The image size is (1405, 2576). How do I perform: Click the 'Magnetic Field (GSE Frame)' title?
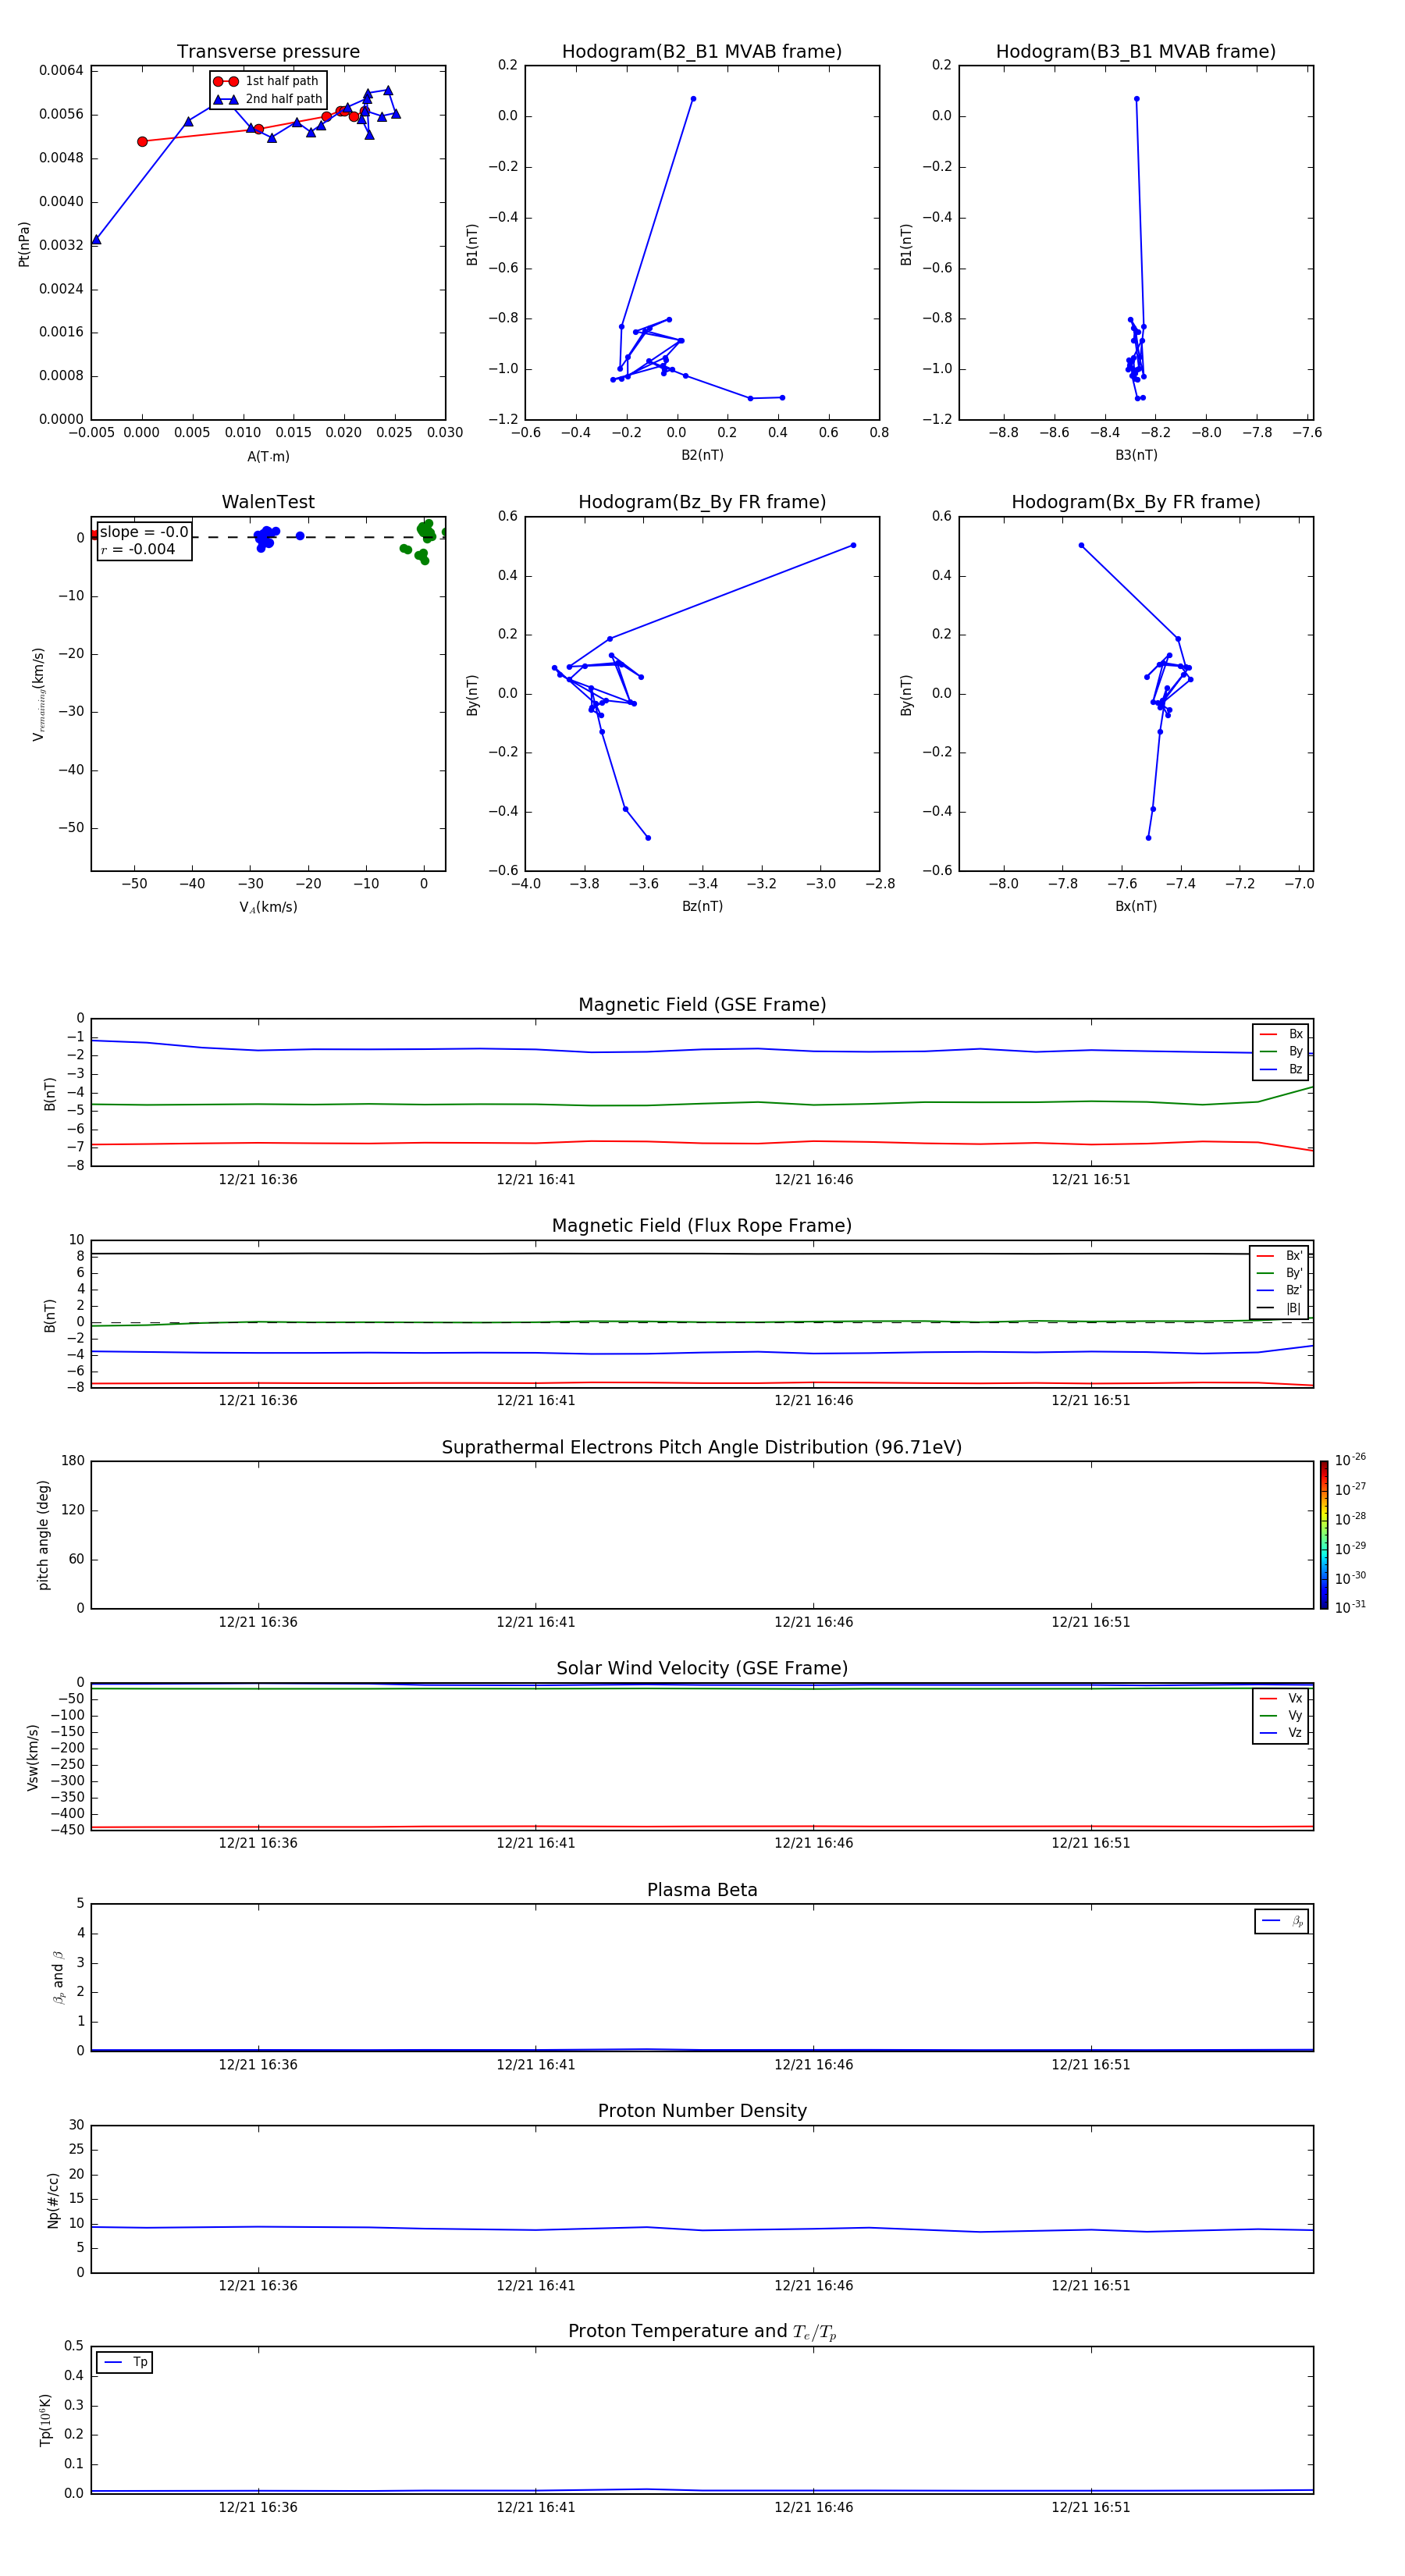tap(702, 1005)
